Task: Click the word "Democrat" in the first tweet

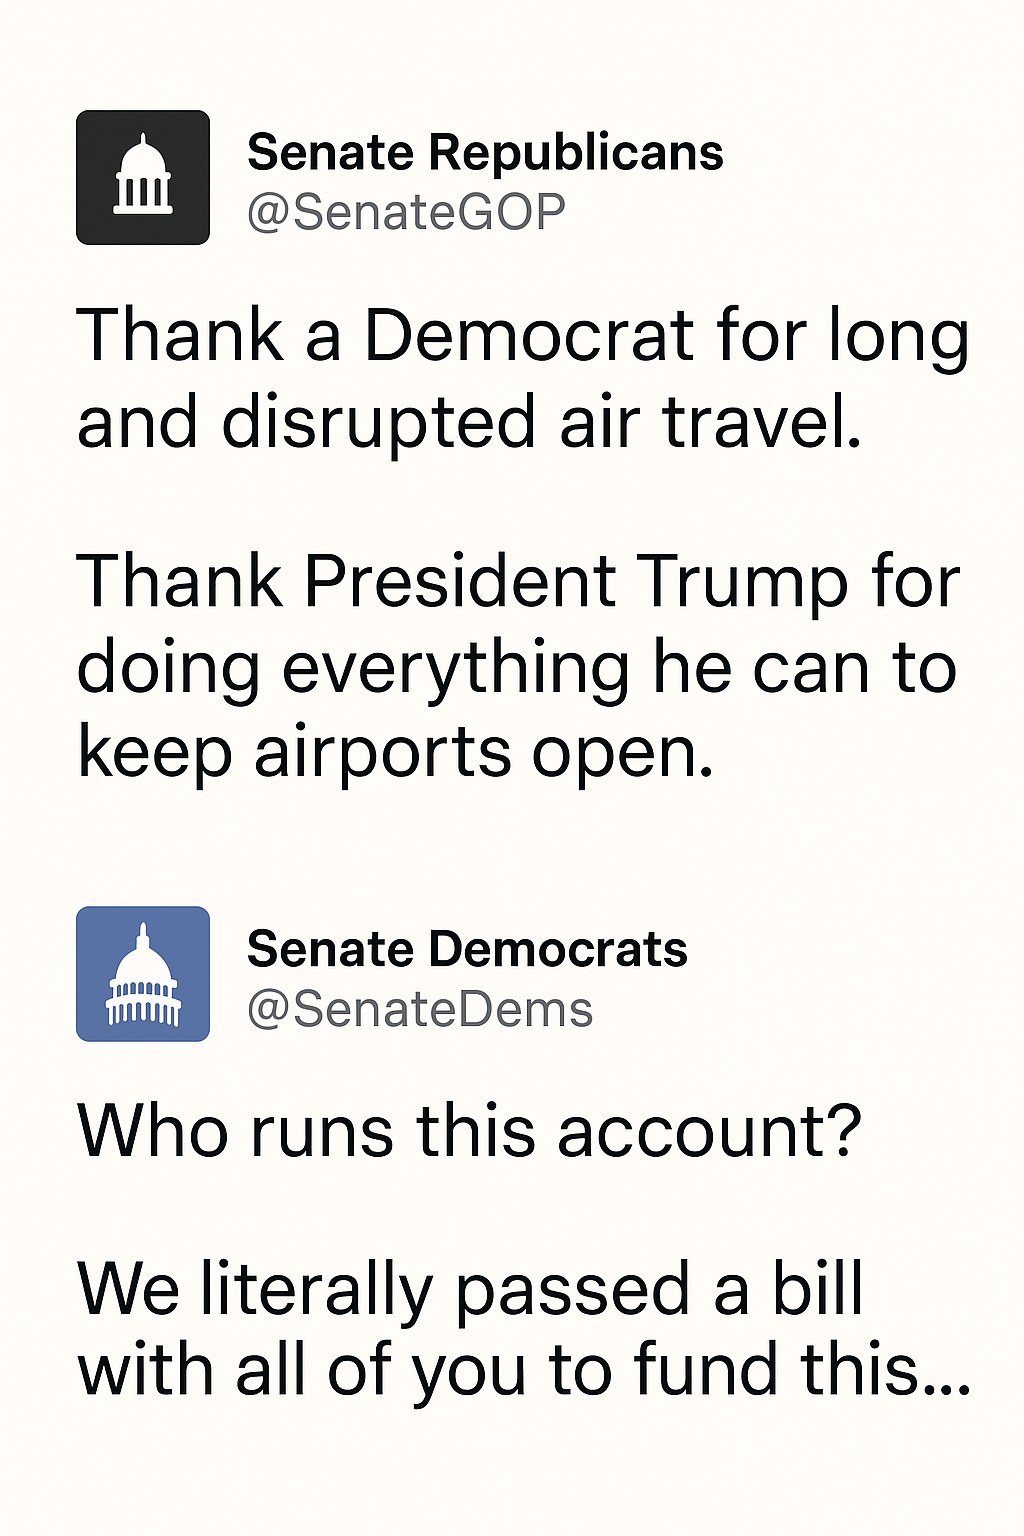Action: coord(529,336)
